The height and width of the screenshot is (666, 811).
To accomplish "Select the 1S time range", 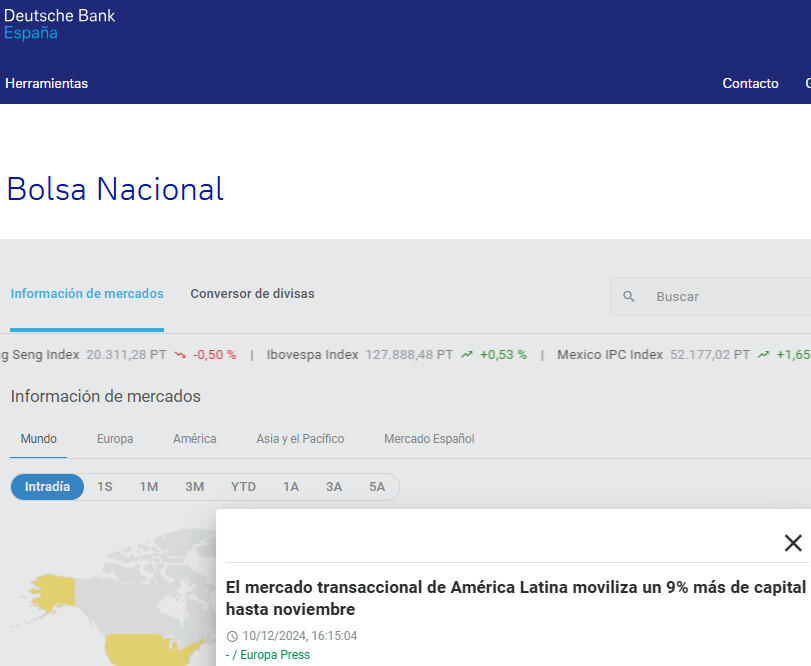I will pyautogui.click(x=105, y=487).
